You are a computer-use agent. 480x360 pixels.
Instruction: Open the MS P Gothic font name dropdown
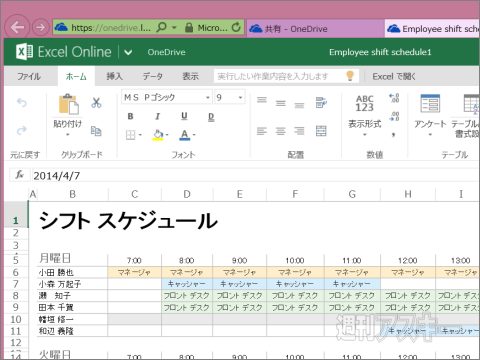click(208, 97)
